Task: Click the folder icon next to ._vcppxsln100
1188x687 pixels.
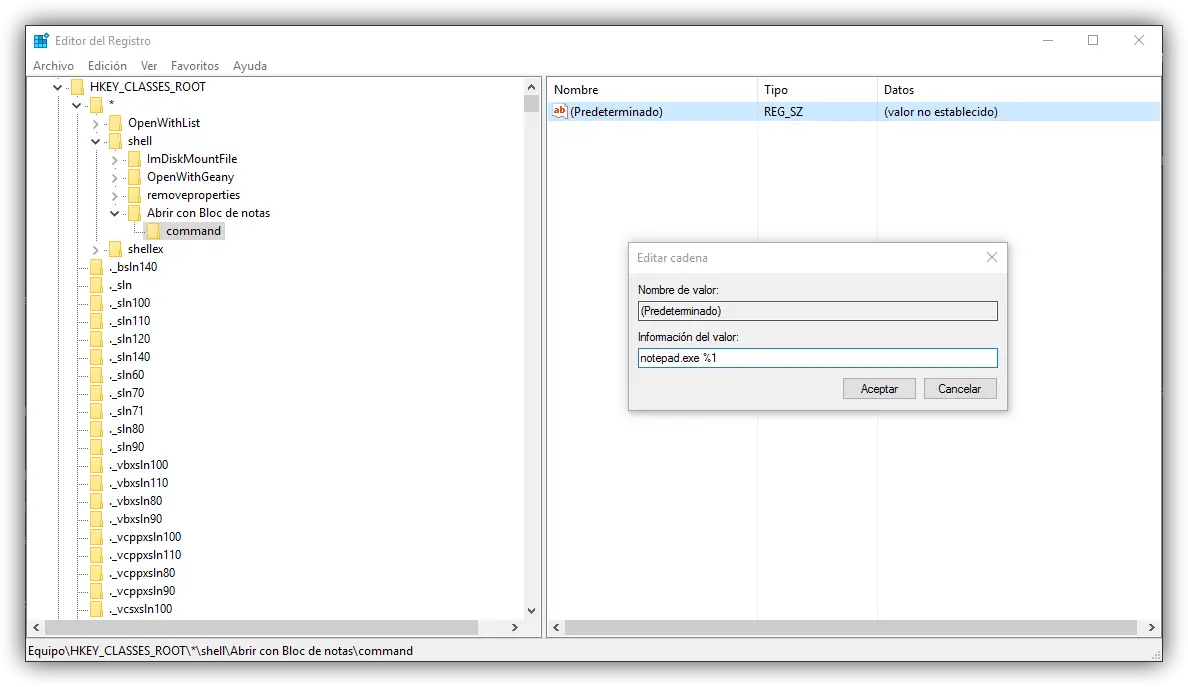Action: pyautogui.click(x=96, y=537)
